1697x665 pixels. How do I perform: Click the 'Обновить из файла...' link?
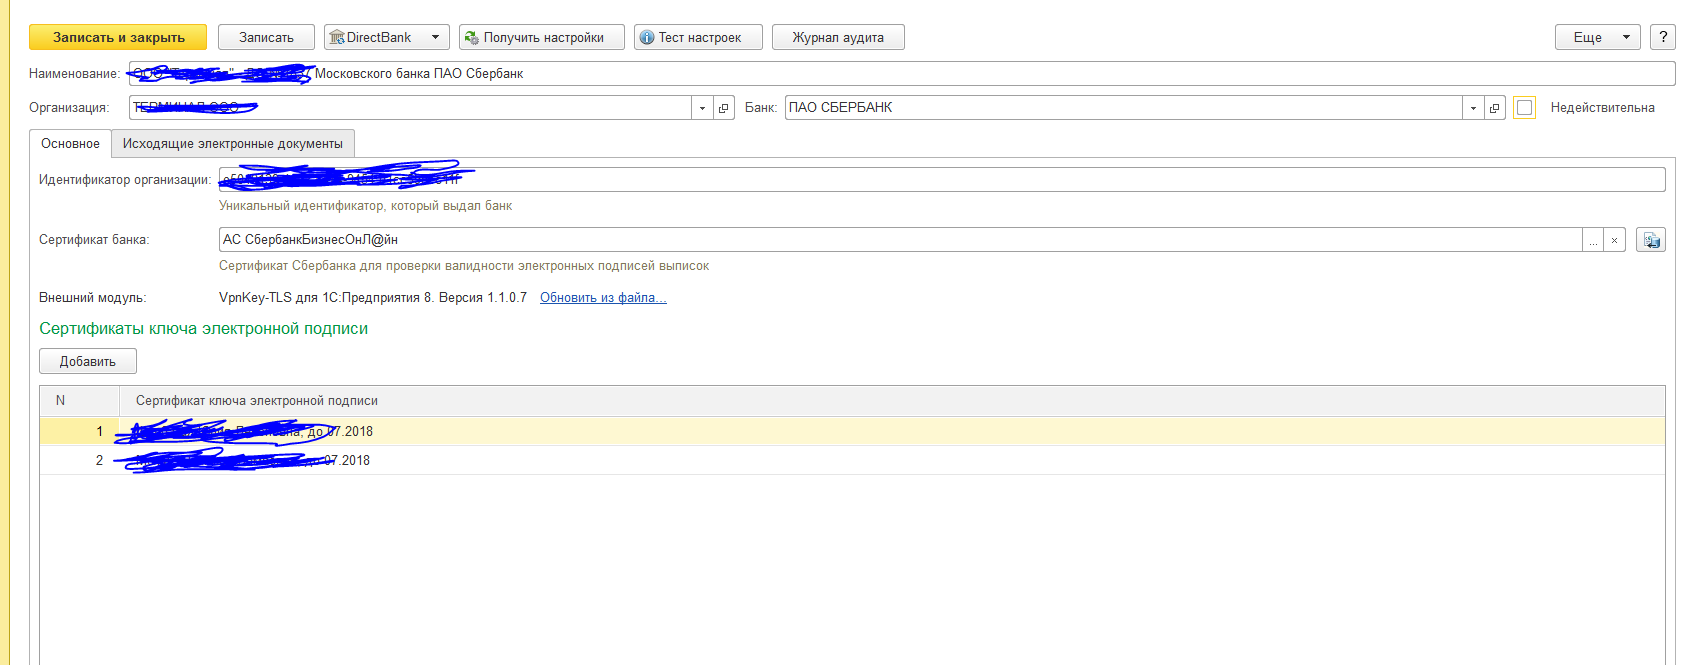(x=603, y=297)
